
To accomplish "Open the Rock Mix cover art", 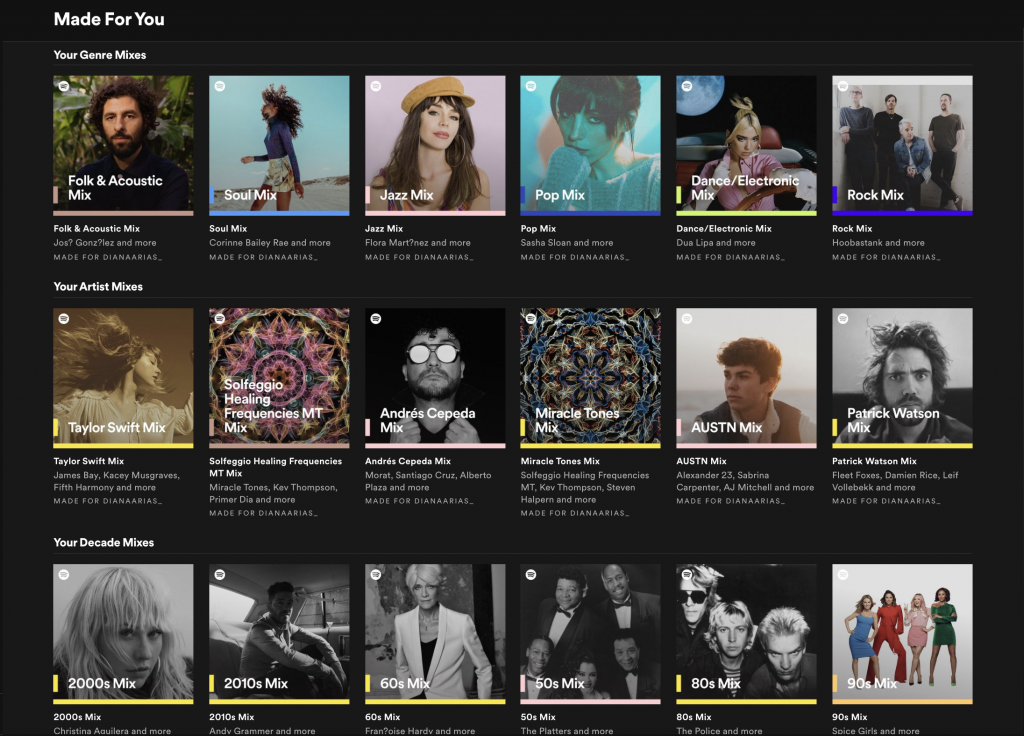I will (903, 146).
